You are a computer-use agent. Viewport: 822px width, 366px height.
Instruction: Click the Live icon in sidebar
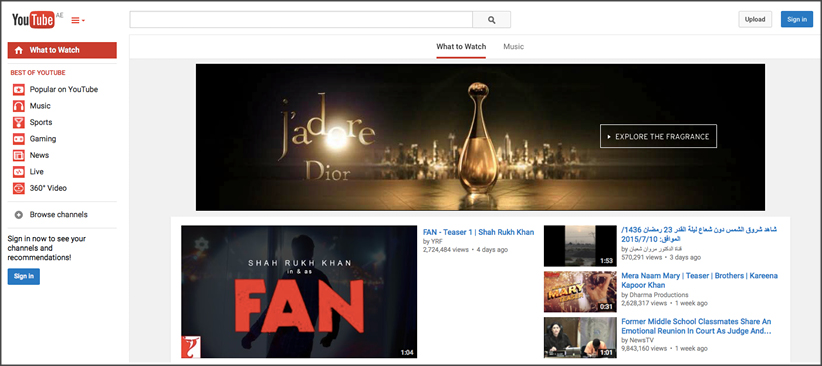pyautogui.click(x=19, y=171)
